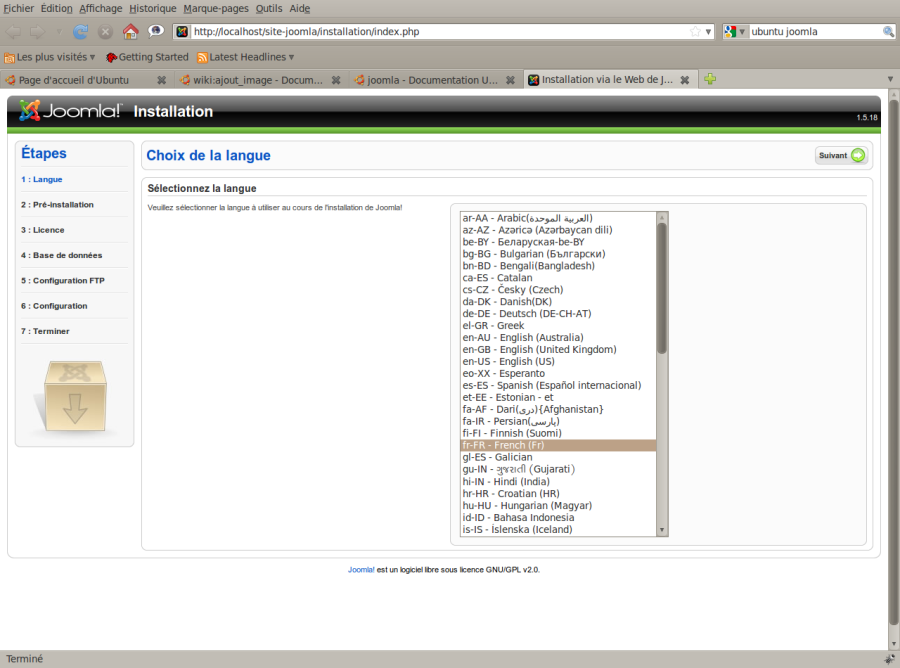Open the address bar history dropdown
Viewport: 900px width, 668px height.
pos(708,32)
